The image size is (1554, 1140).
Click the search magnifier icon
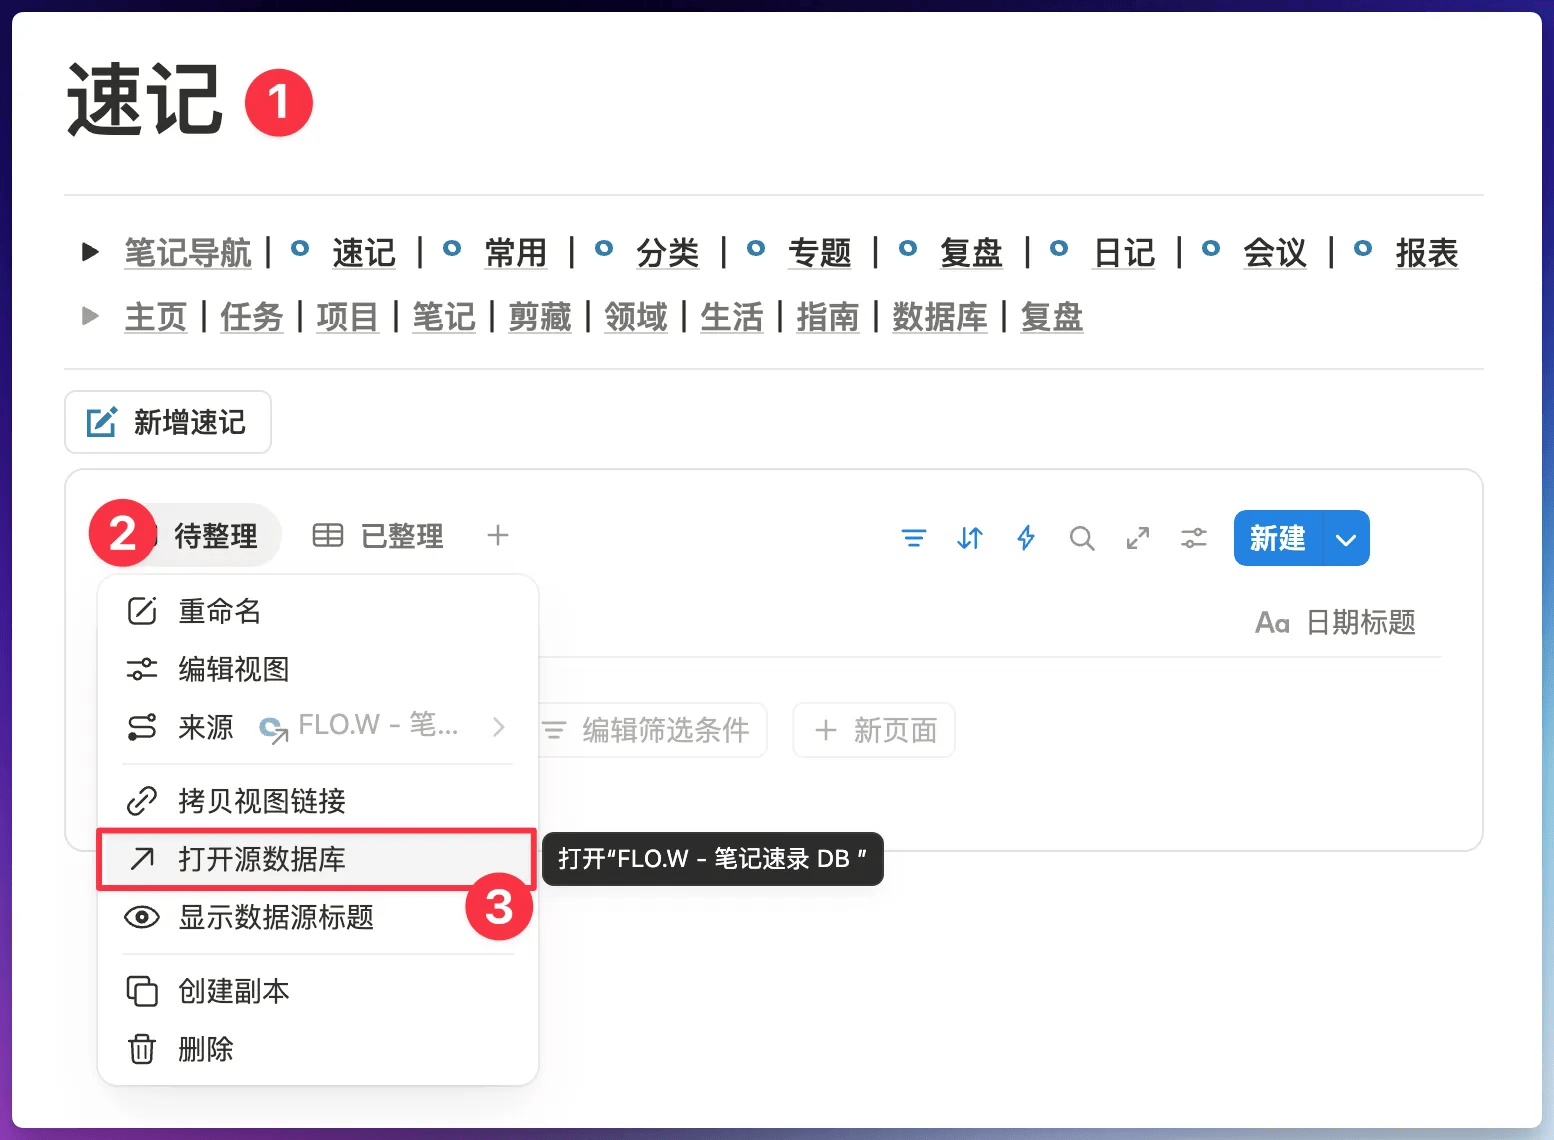coord(1081,539)
